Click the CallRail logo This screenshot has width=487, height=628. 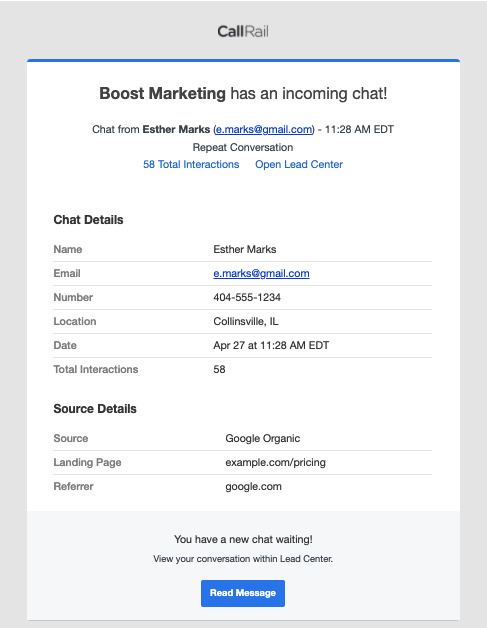click(243, 31)
